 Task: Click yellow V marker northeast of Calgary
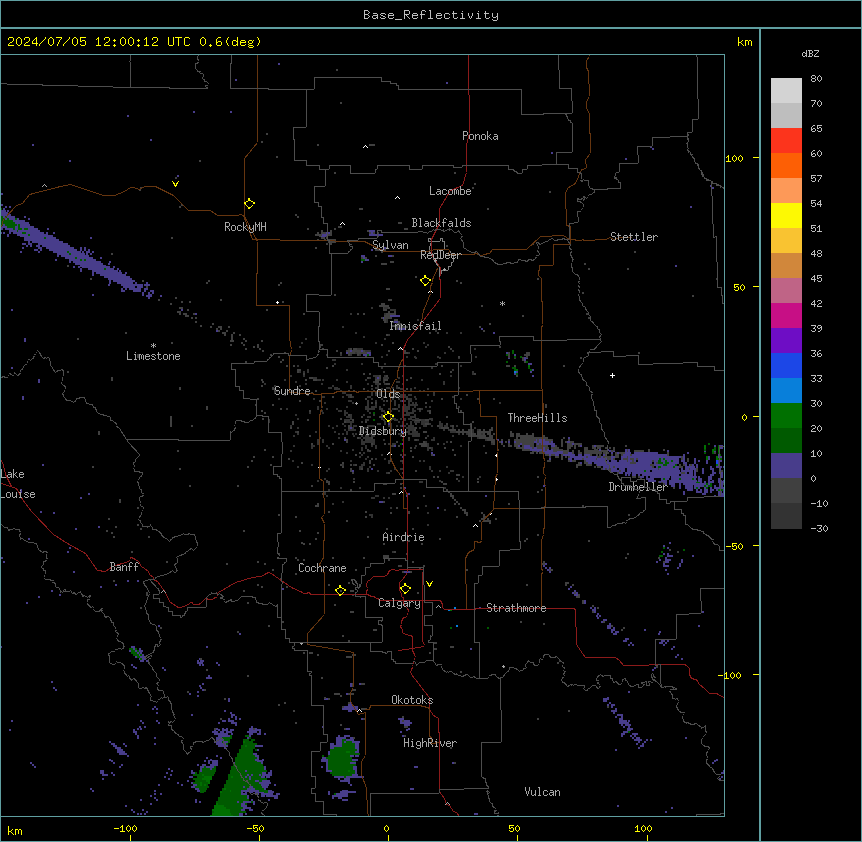[x=429, y=584]
